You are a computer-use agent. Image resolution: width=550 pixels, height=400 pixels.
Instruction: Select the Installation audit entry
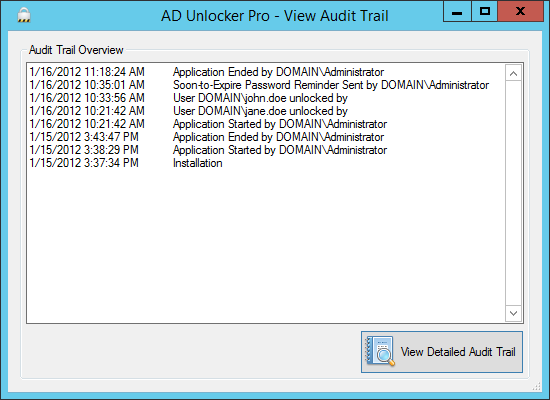click(266, 163)
